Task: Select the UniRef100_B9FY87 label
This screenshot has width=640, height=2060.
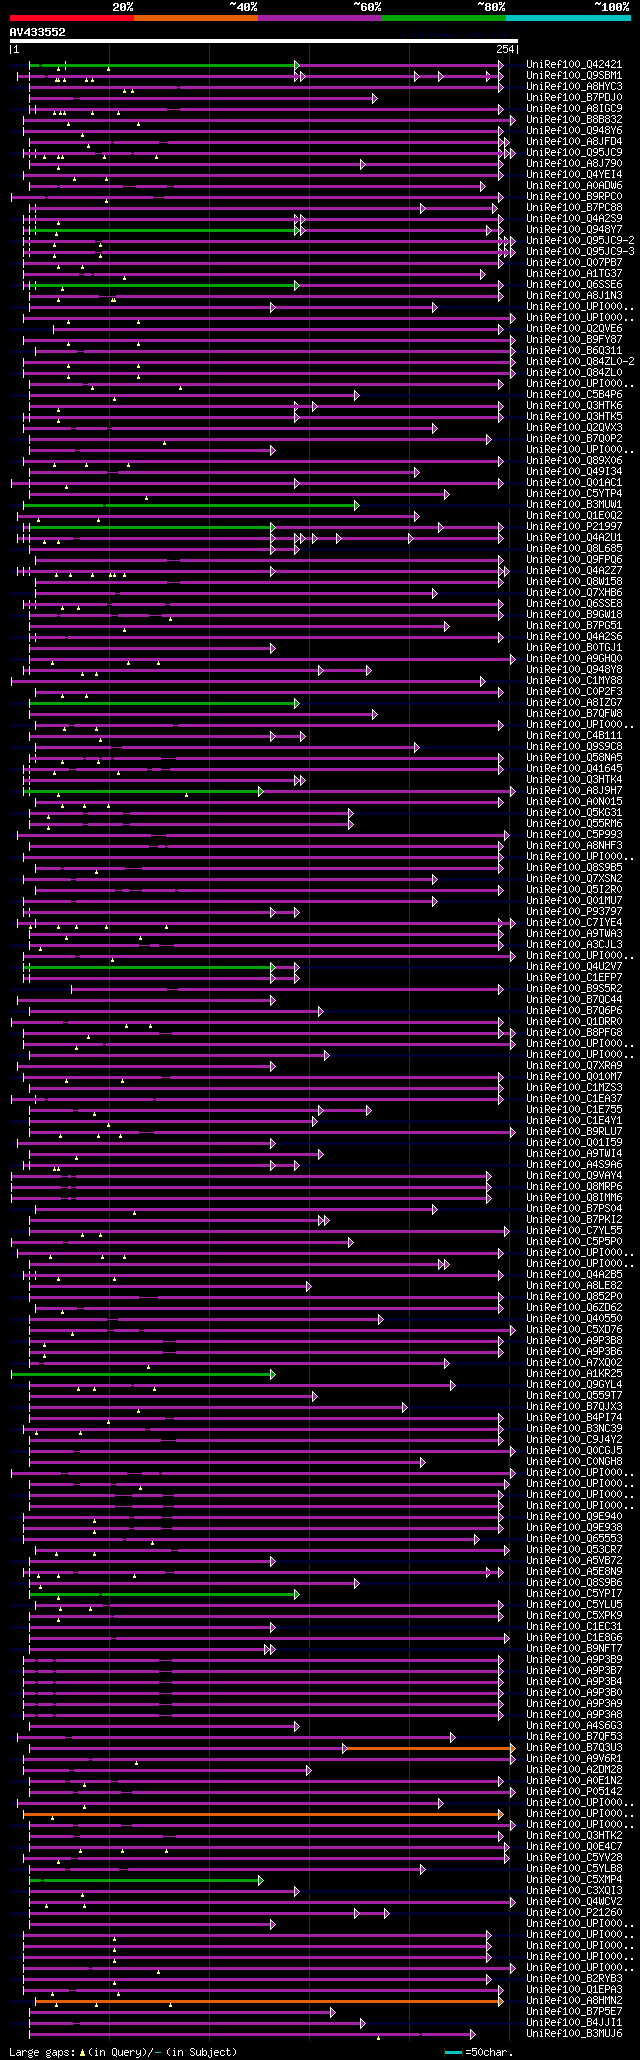Action: 574,339
